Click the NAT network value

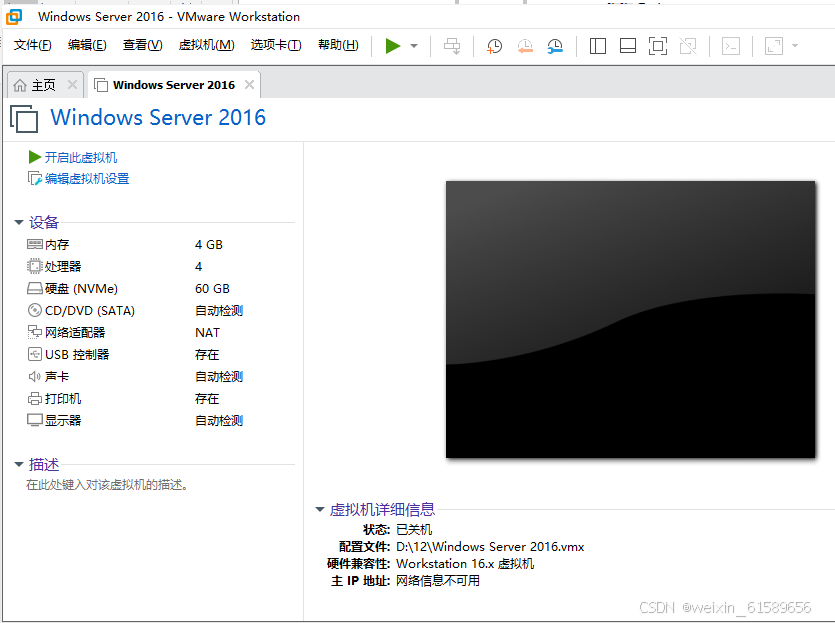click(208, 332)
